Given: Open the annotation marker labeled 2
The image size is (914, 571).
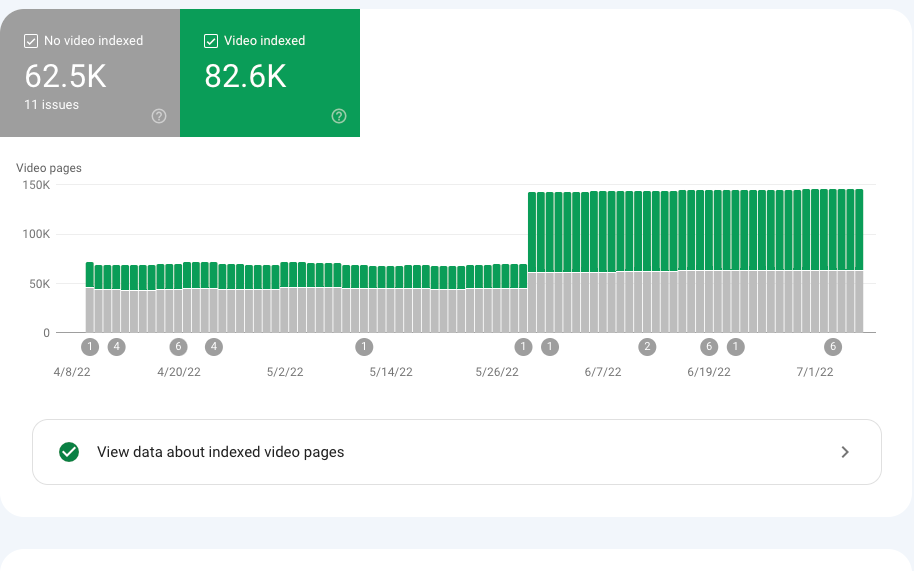Looking at the screenshot, I should (648, 347).
